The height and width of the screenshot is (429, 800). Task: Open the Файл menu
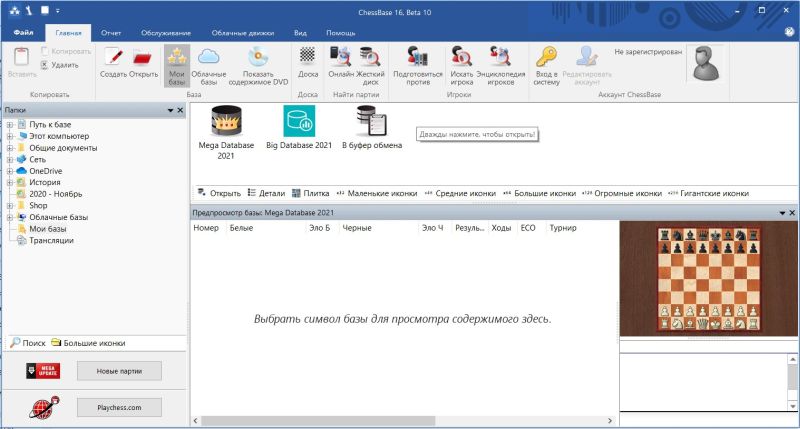[x=23, y=32]
